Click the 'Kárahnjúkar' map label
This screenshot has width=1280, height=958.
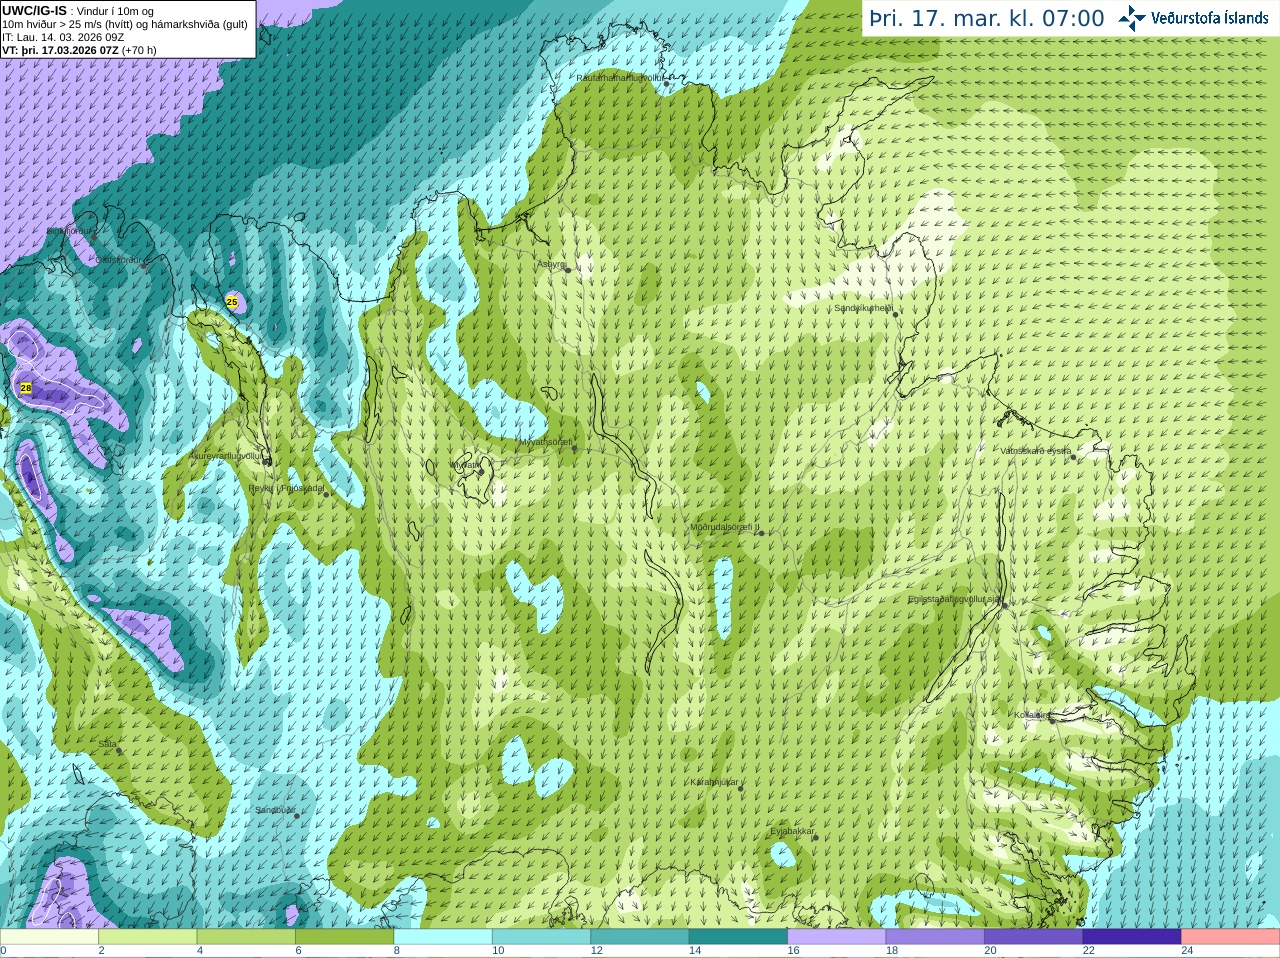click(714, 781)
